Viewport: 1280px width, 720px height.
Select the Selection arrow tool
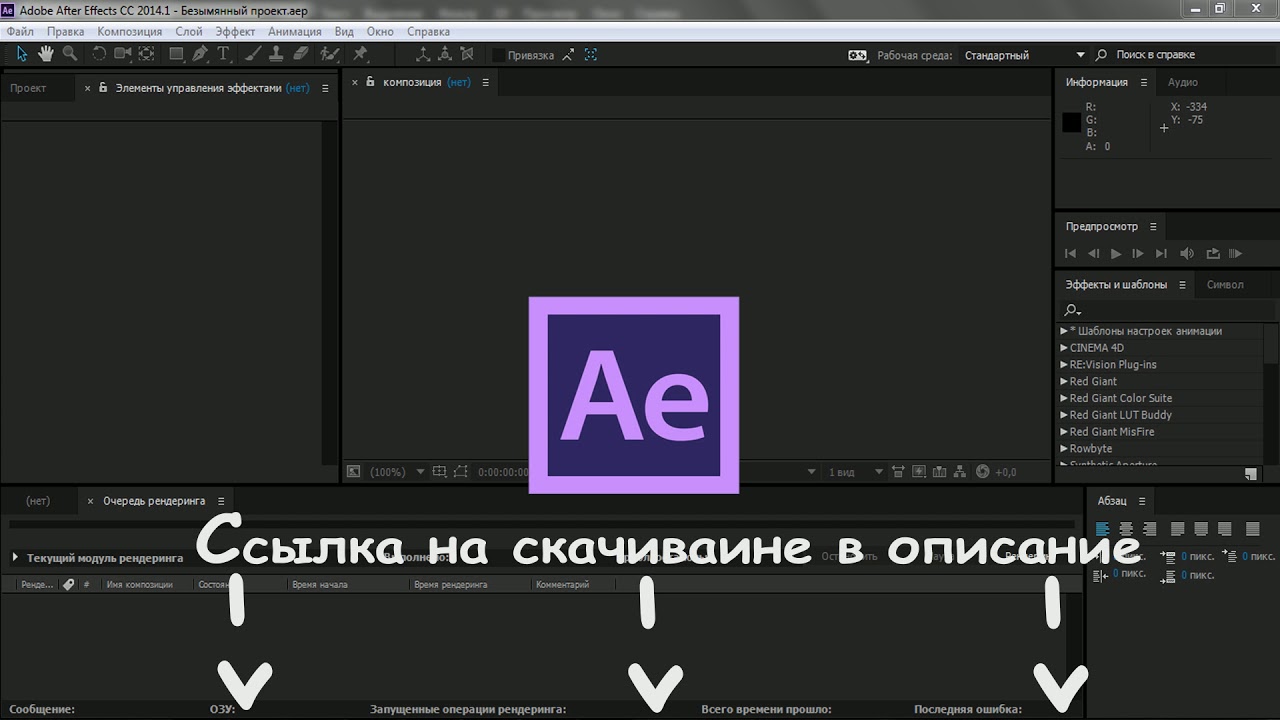click(x=22, y=54)
